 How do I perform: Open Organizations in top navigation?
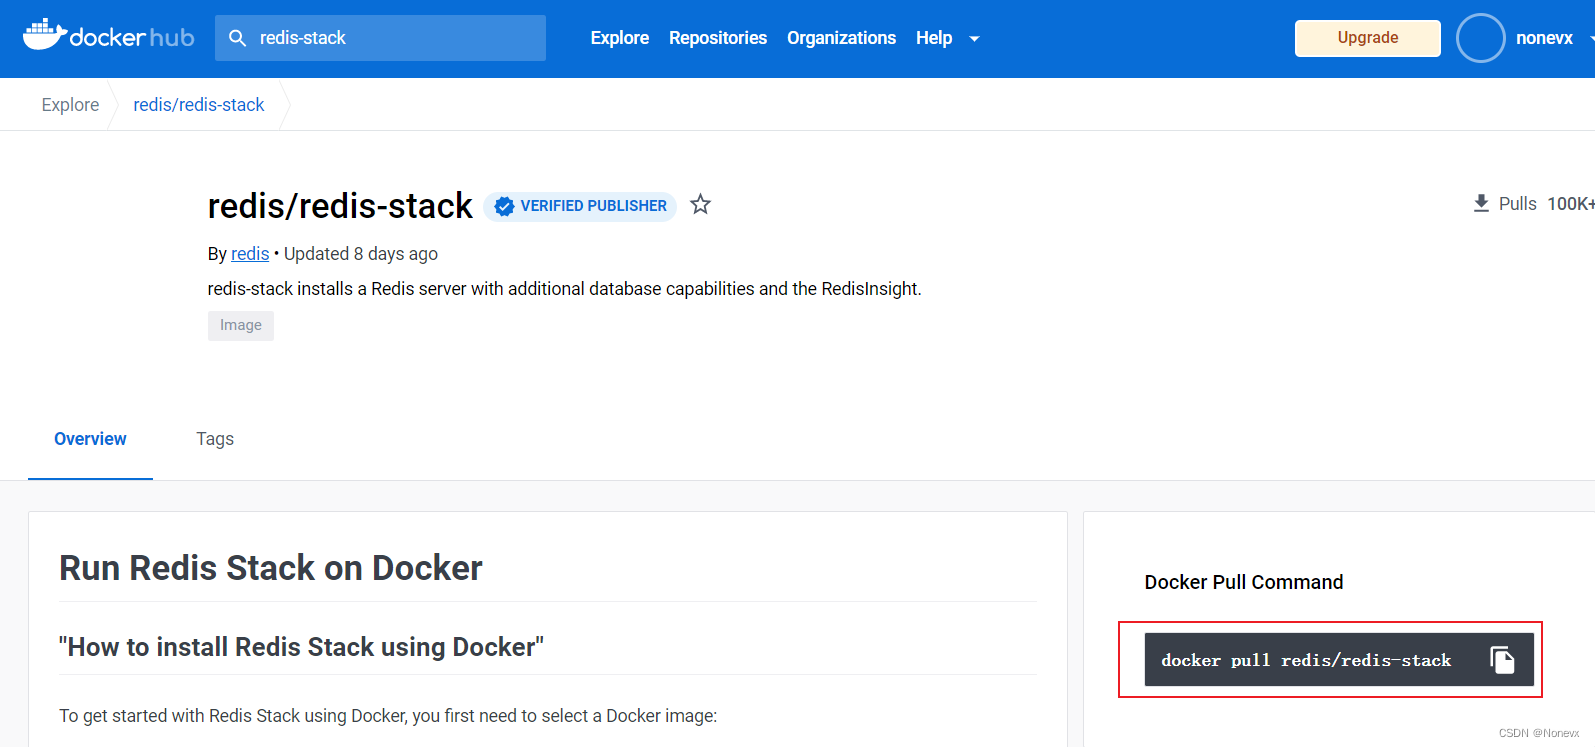[x=841, y=38]
